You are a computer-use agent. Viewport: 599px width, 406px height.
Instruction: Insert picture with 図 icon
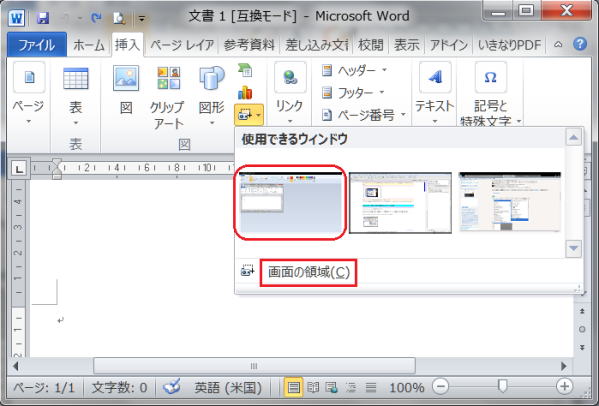(x=126, y=78)
